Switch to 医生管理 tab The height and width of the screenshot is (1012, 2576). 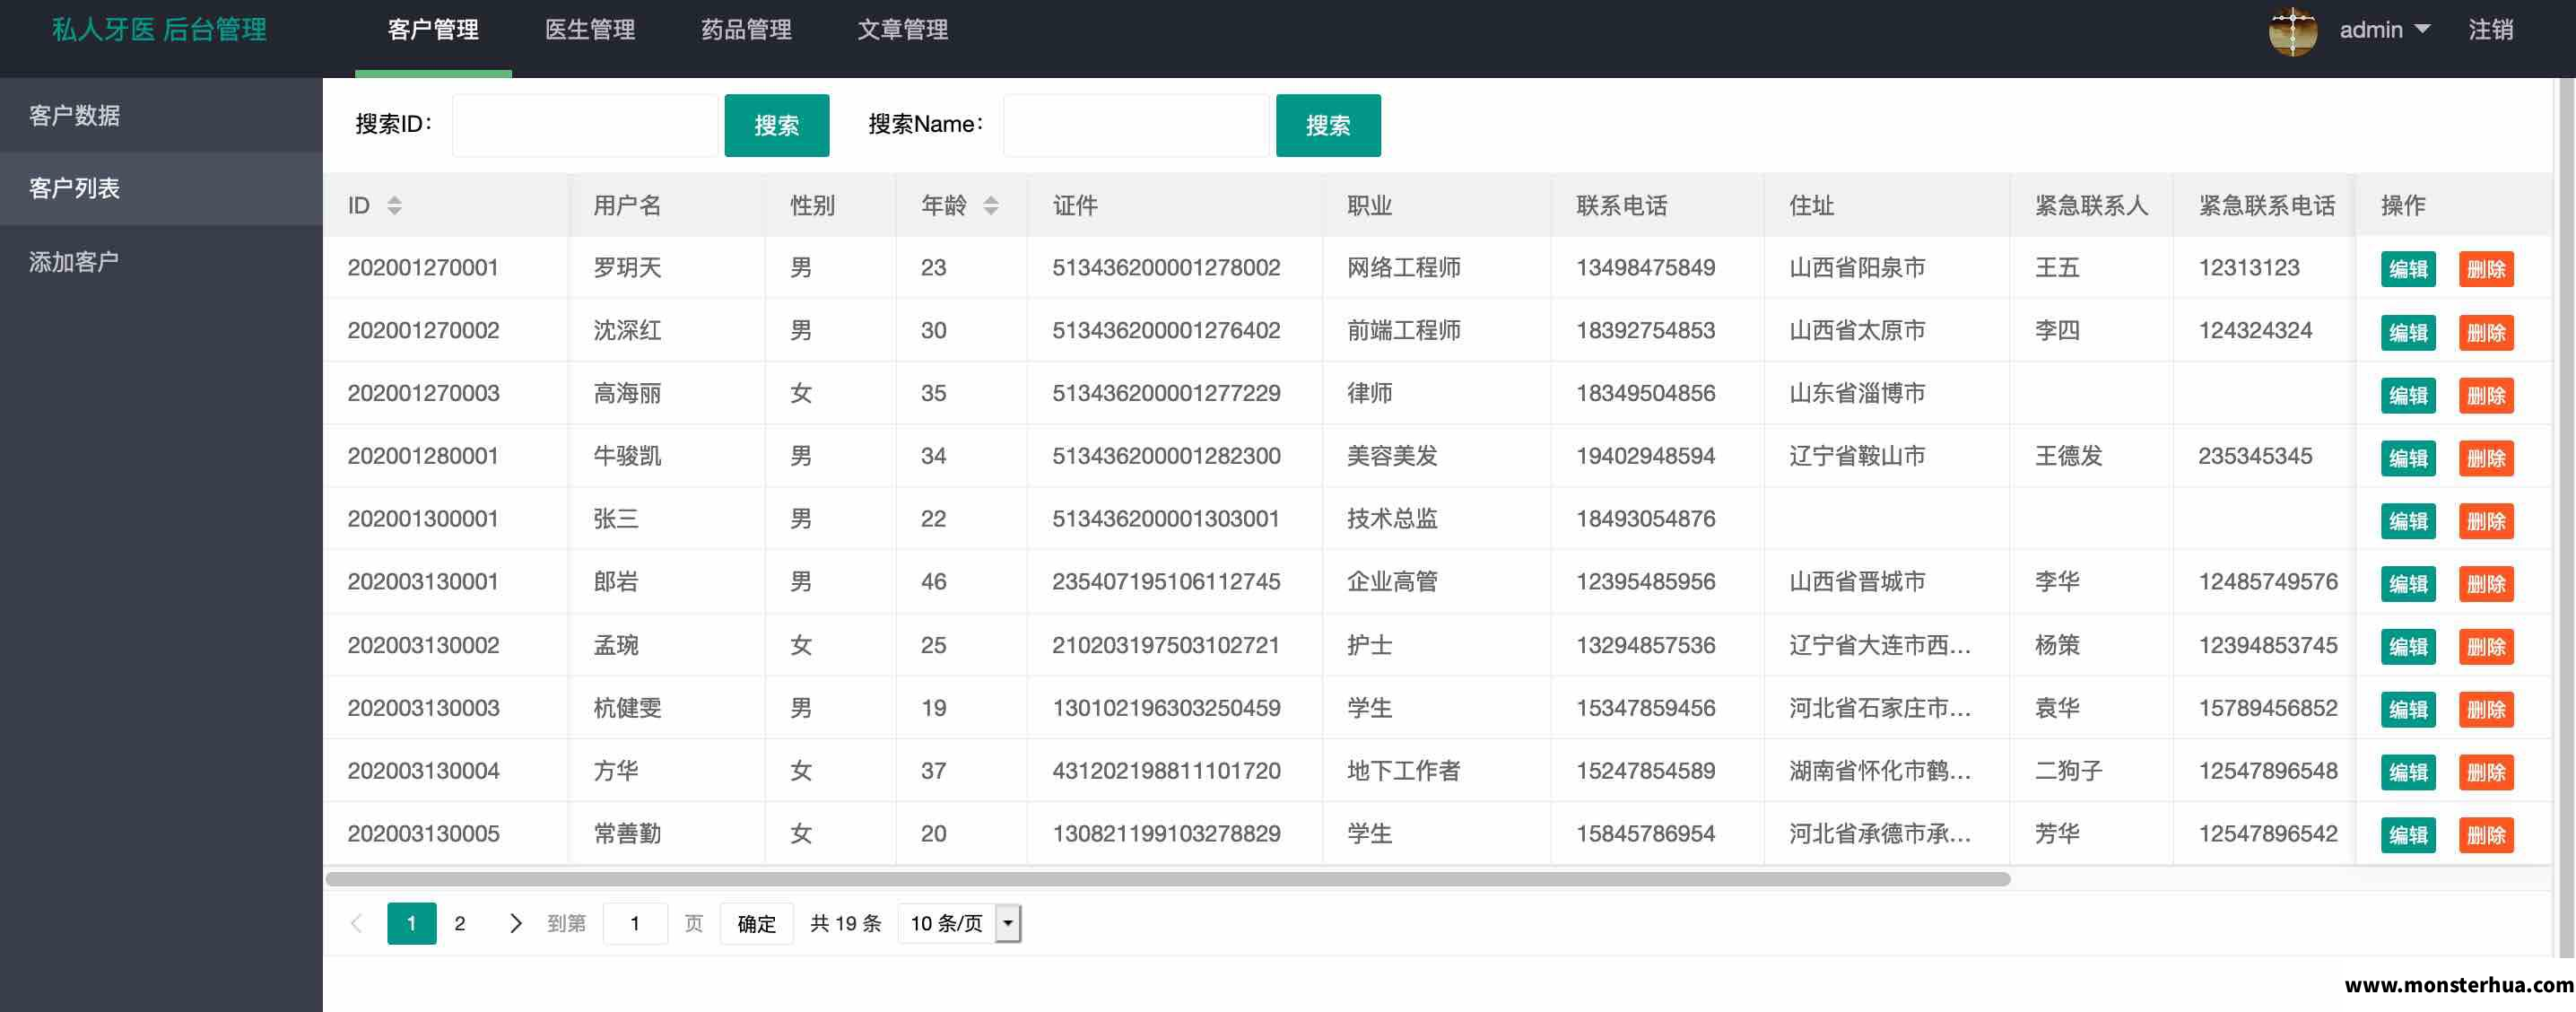590,30
